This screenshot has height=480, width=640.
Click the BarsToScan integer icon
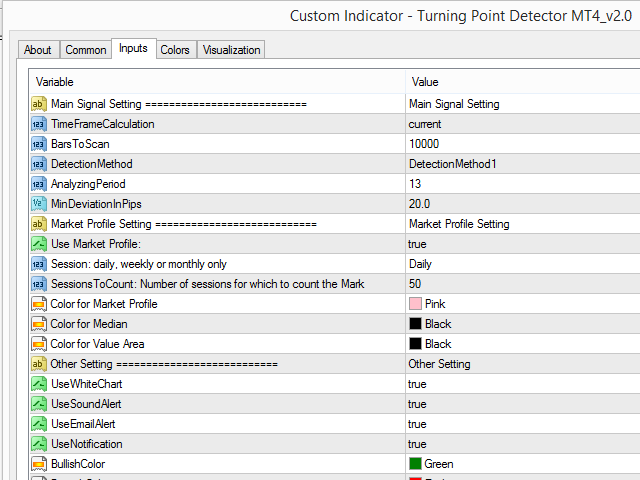point(39,144)
